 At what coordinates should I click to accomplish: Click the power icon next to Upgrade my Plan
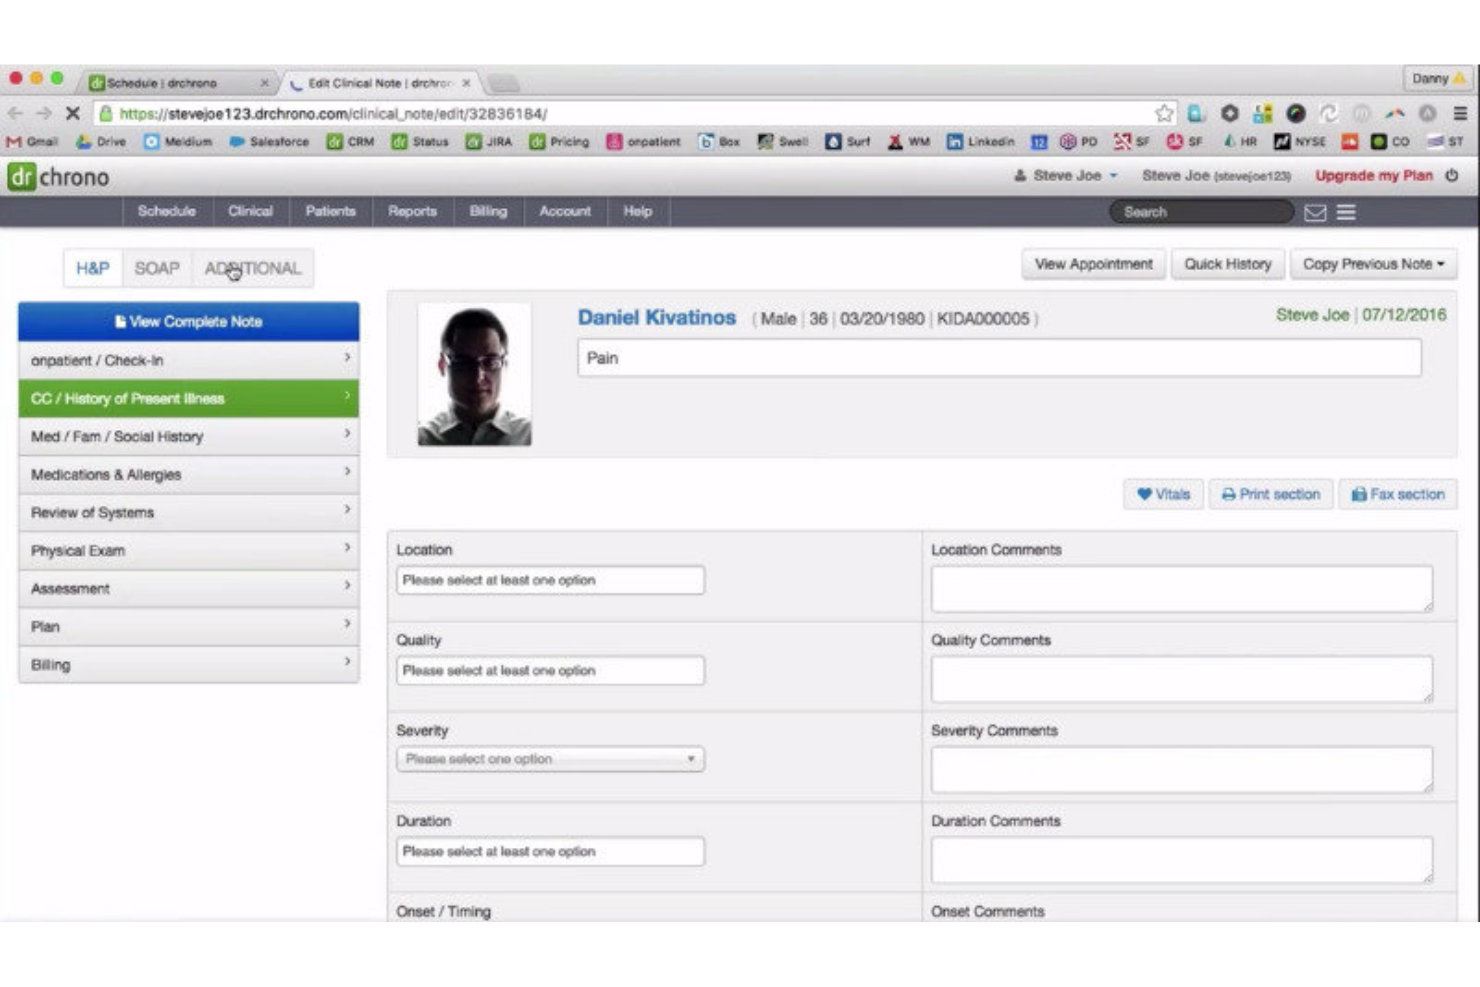click(1450, 174)
